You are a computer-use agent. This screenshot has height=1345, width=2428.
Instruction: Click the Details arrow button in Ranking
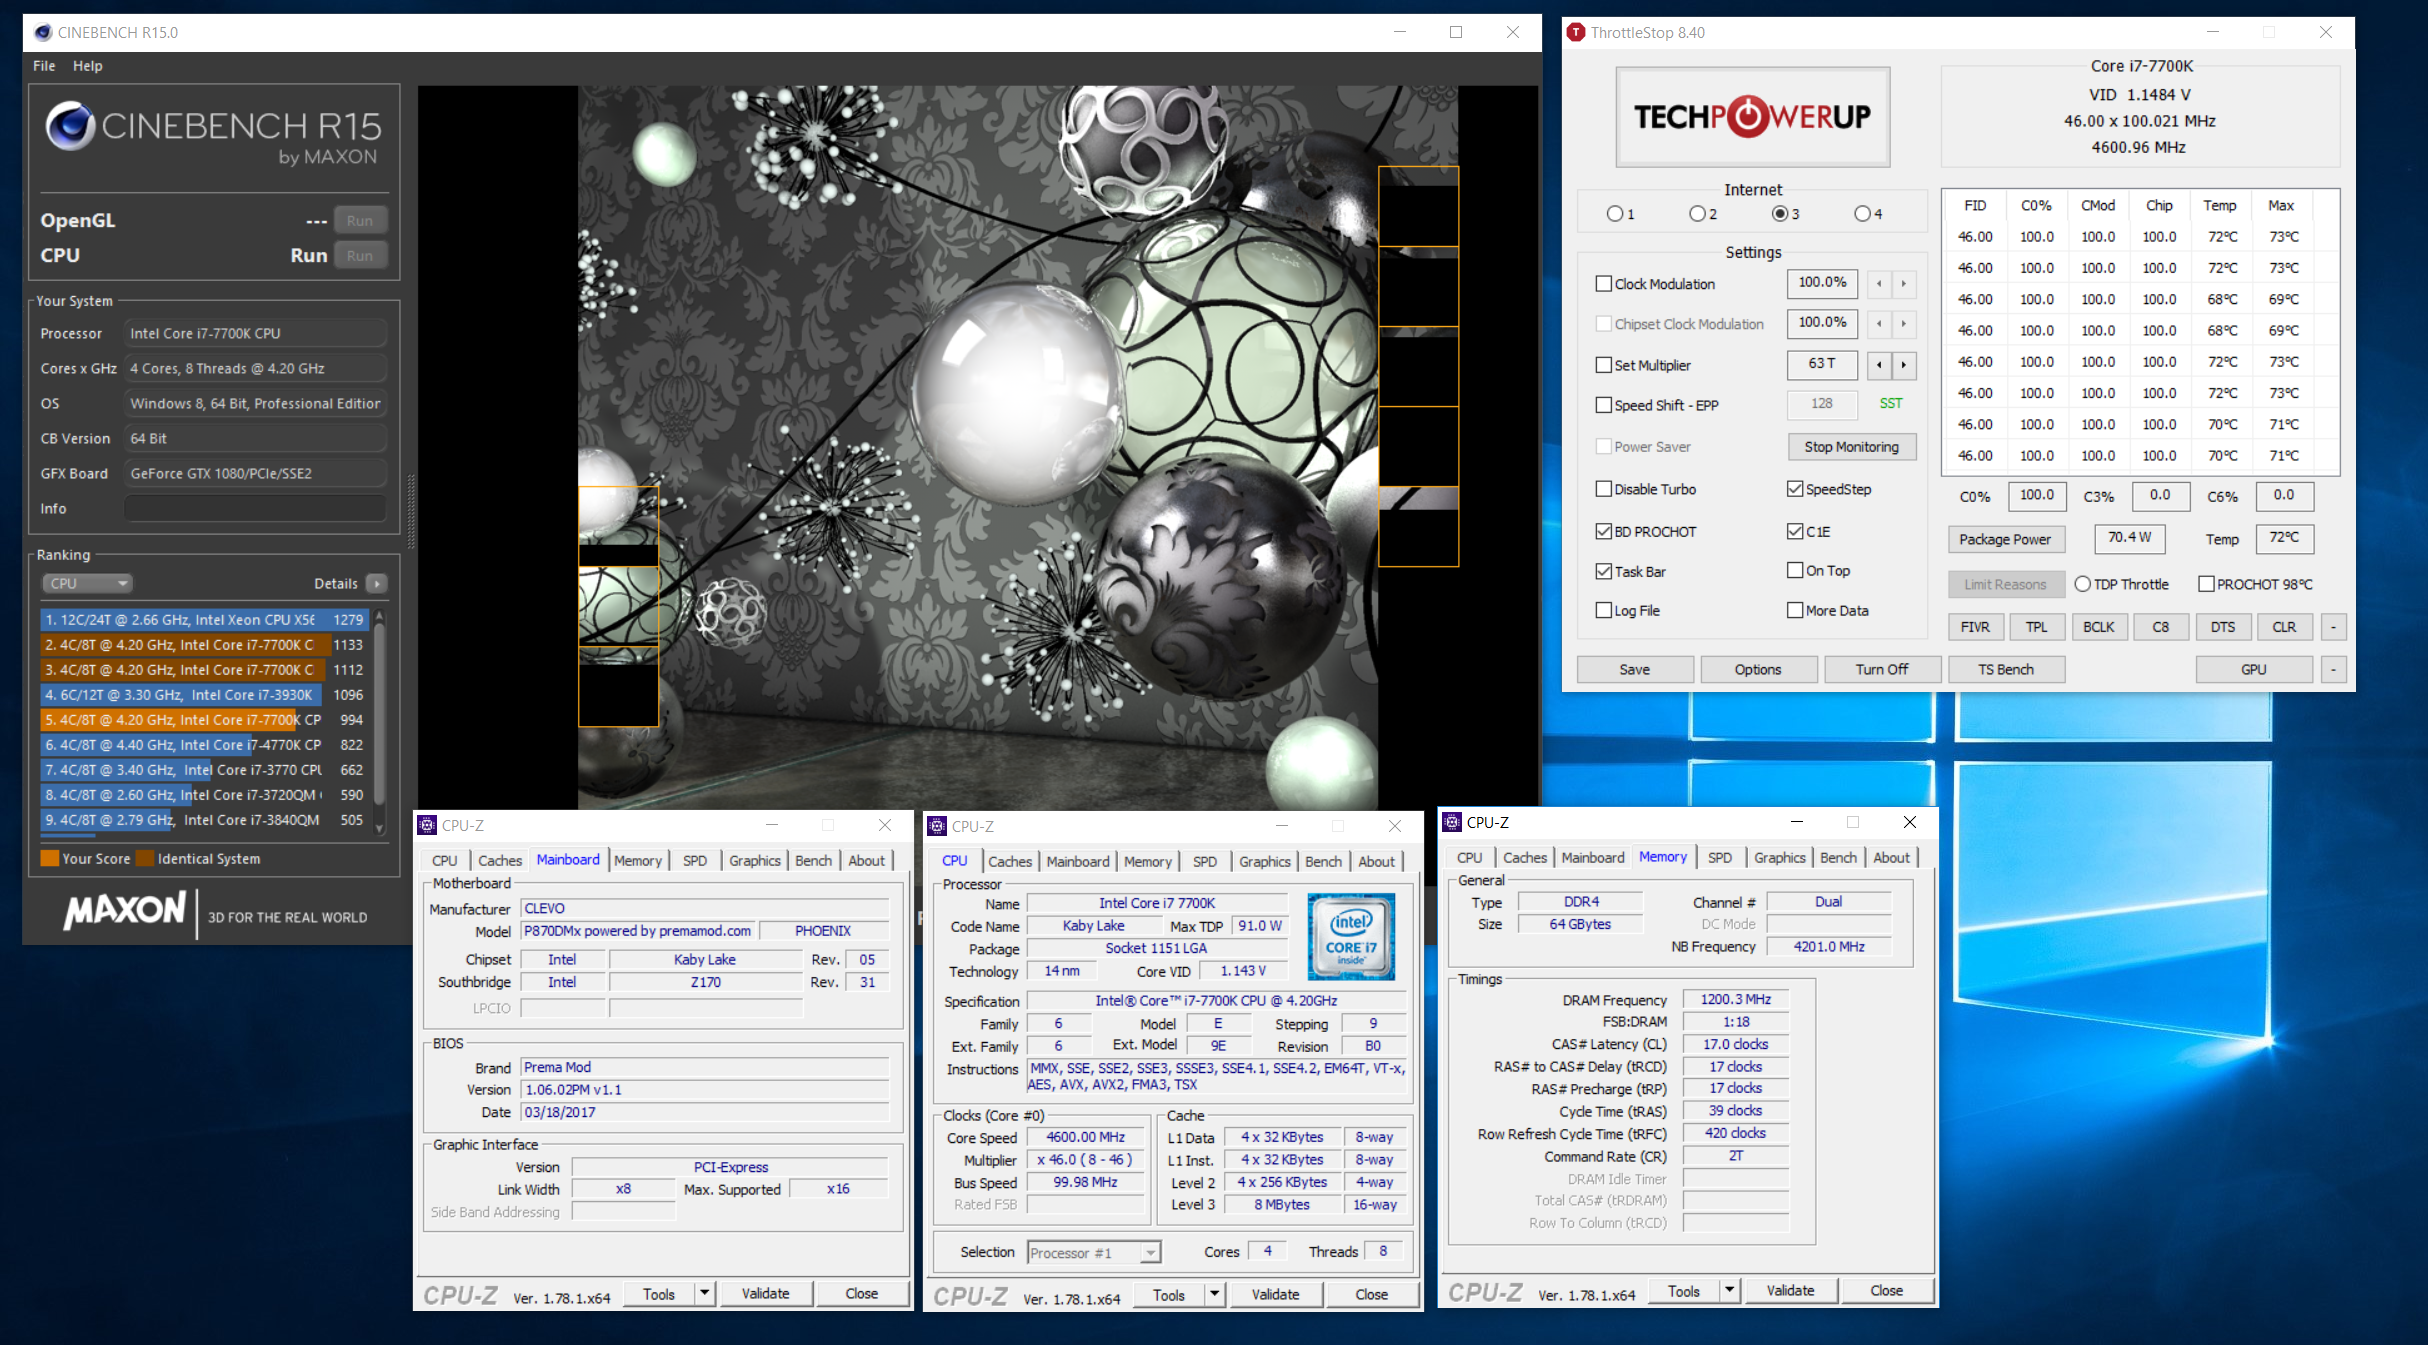(377, 583)
